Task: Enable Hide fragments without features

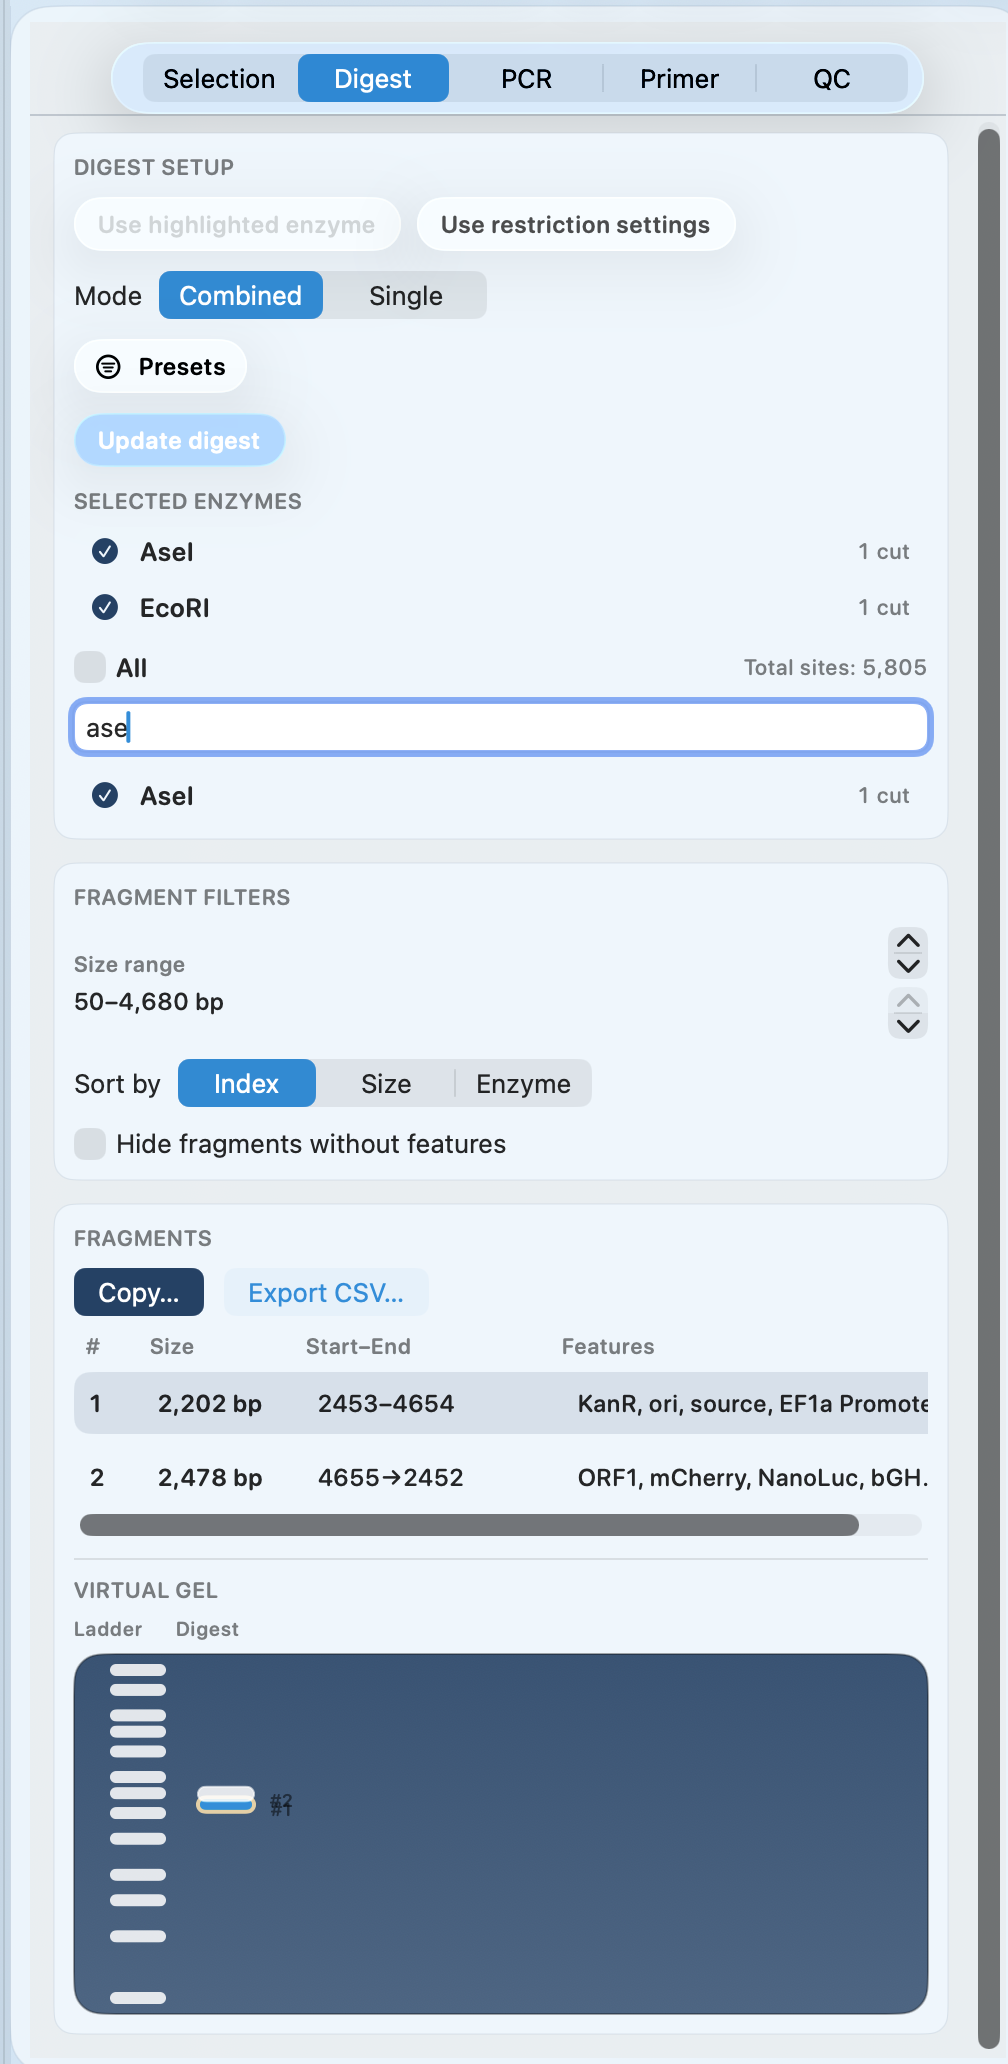Action: [90, 1144]
